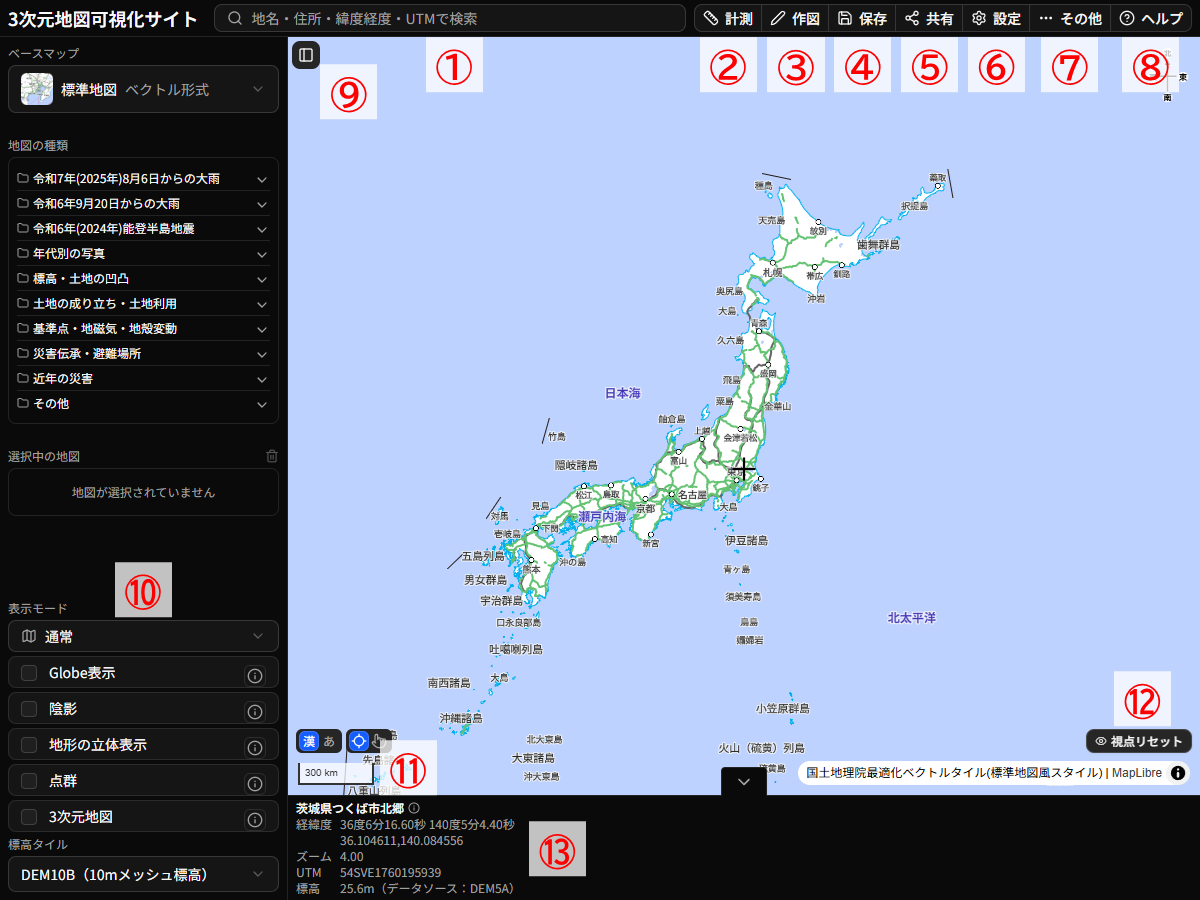
Task: Click the 地図が選択されていません message
Action: coord(143,492)
